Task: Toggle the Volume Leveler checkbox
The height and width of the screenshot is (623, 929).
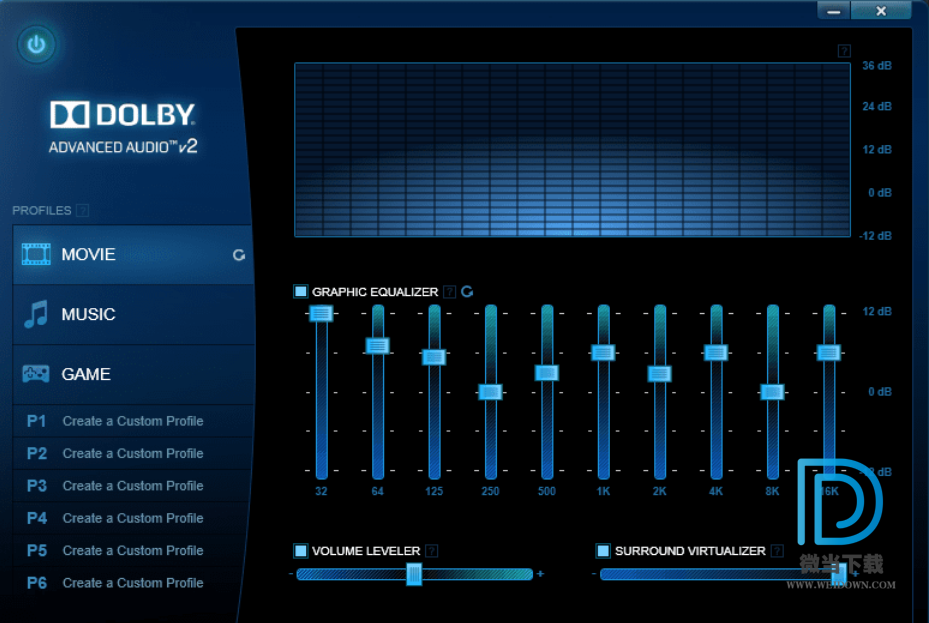Action: (300, 551)
